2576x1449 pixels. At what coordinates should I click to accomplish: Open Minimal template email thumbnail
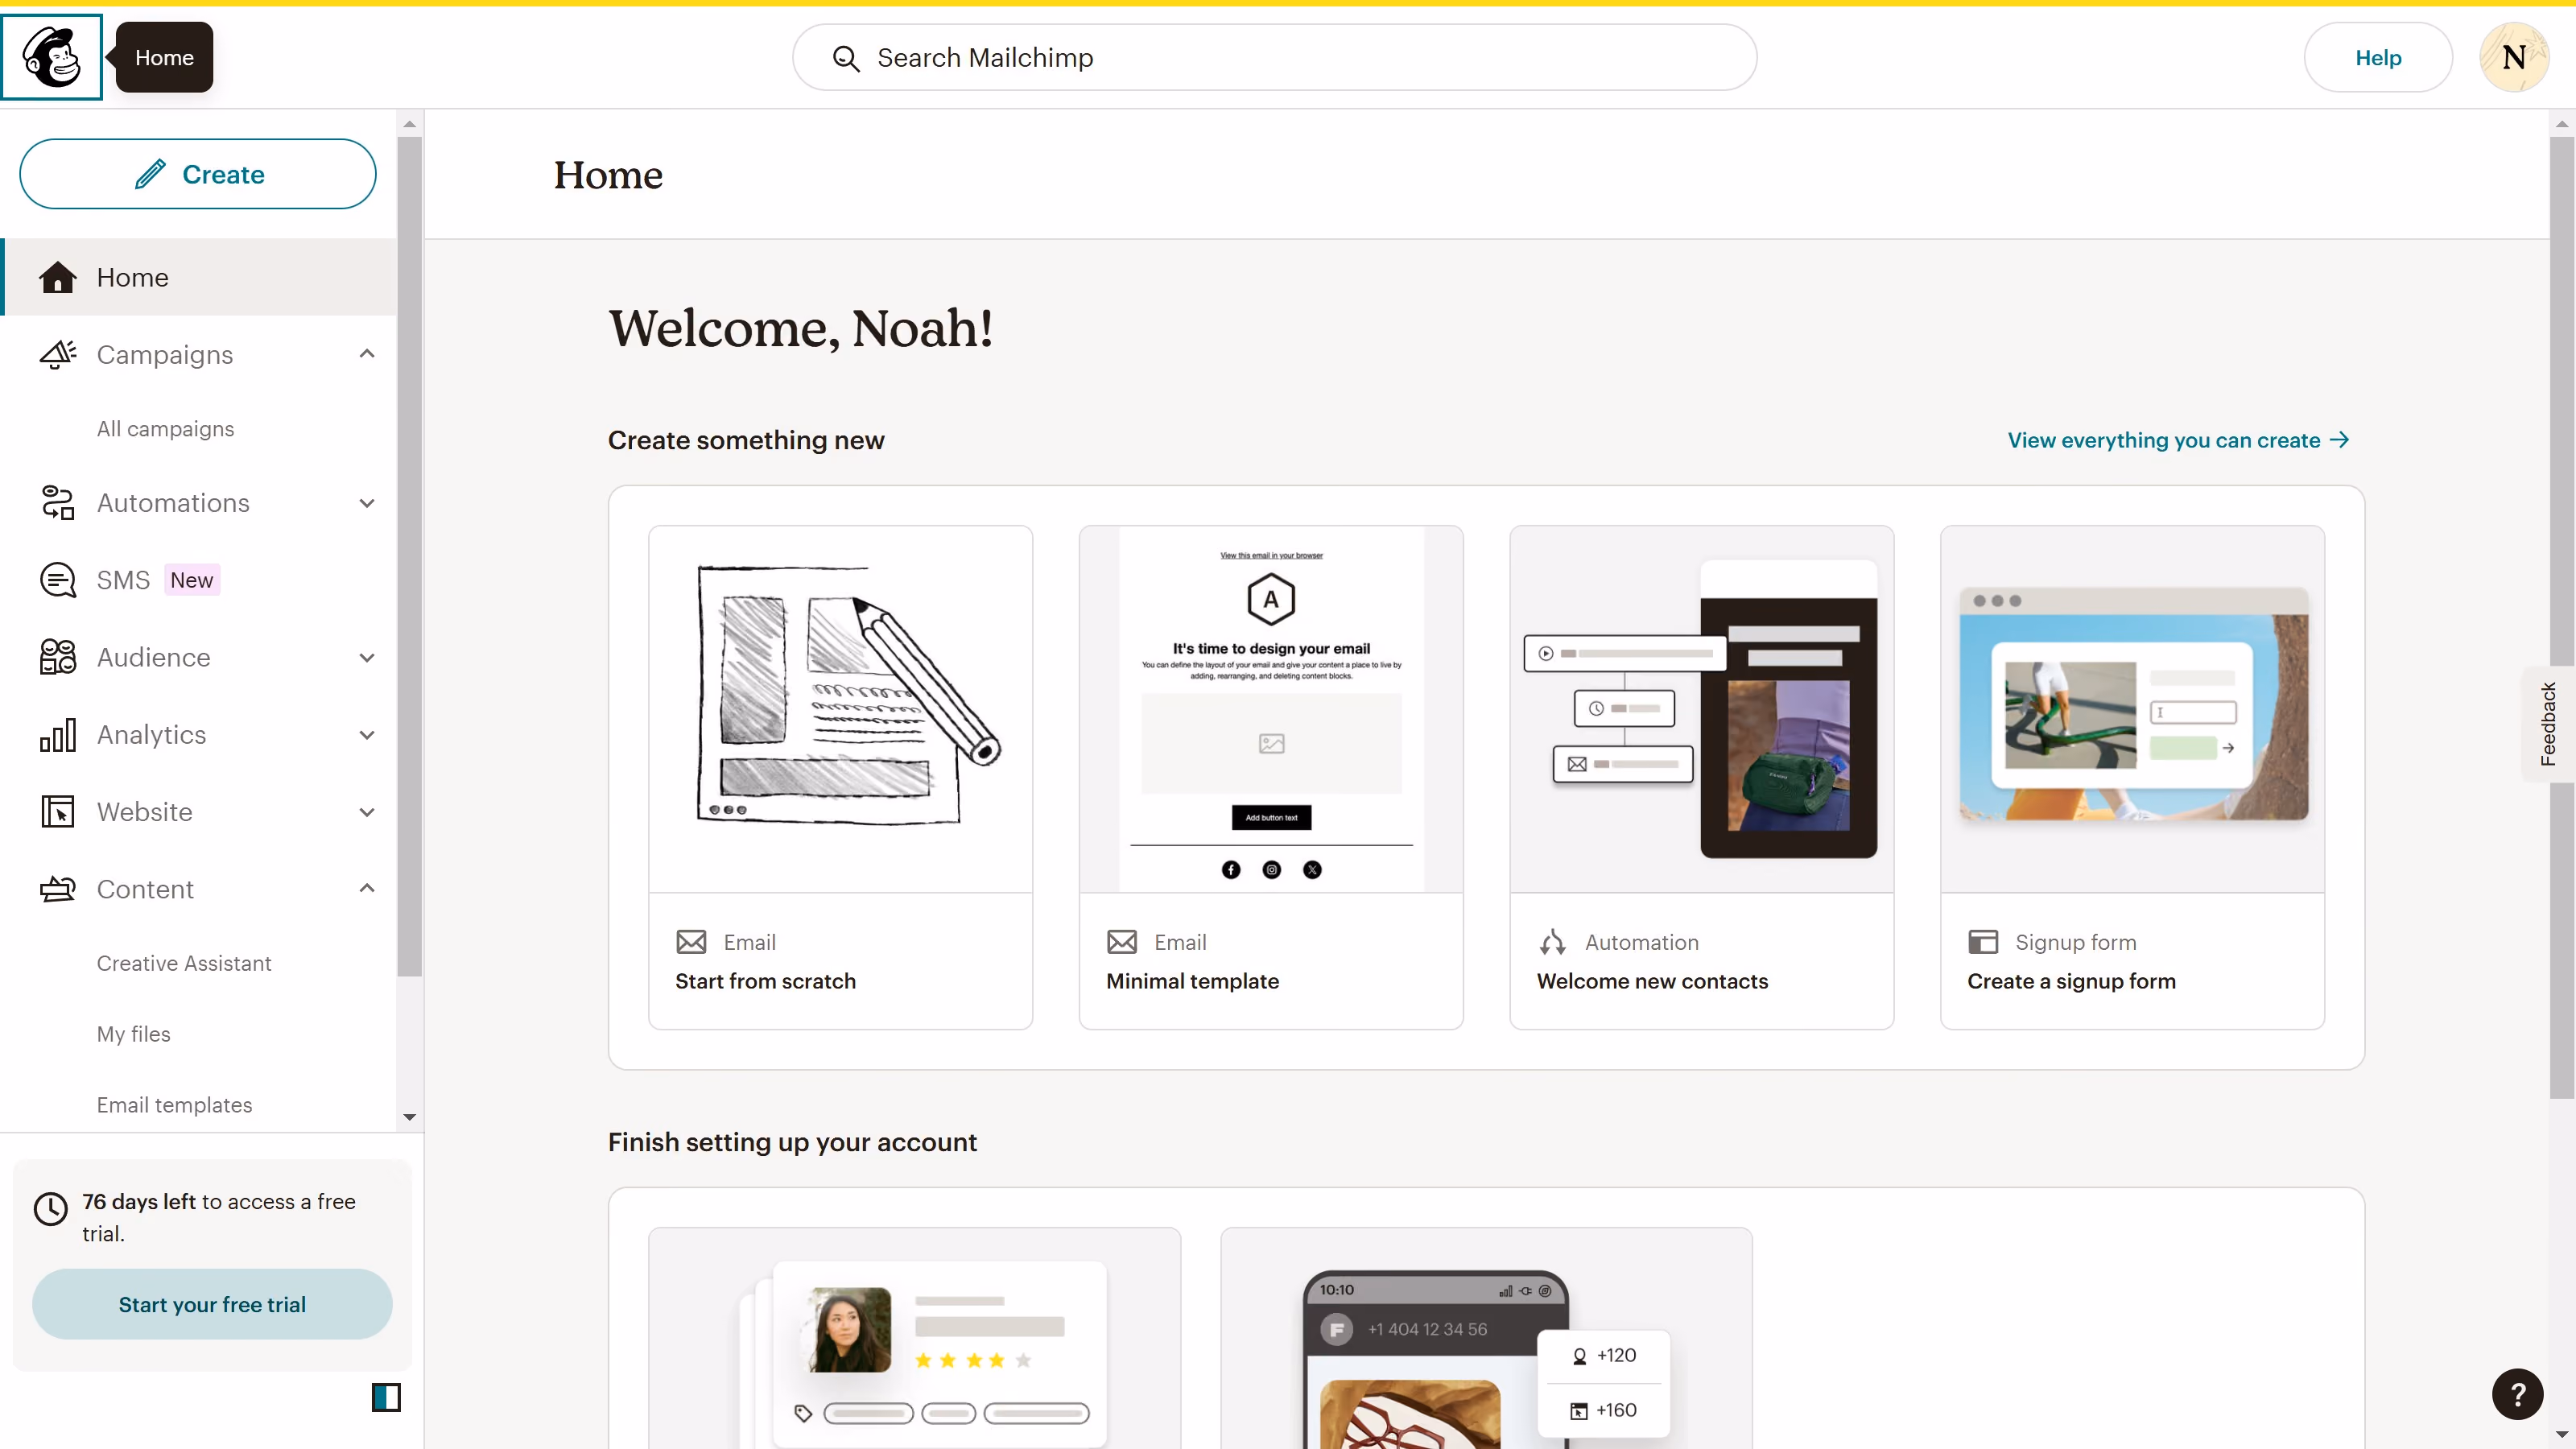tap(1271, 709)
